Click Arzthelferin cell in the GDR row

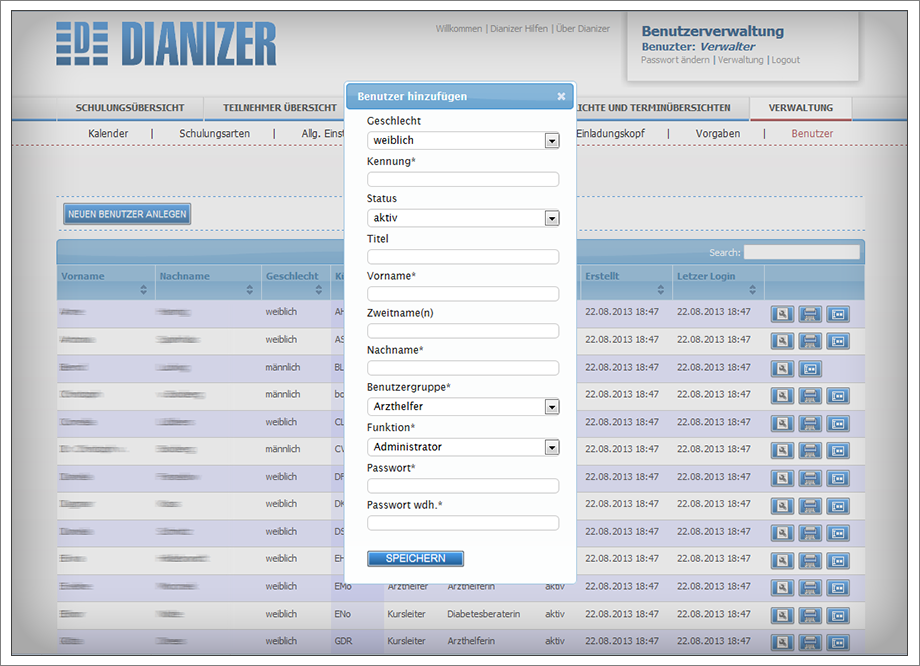(471, 641)
